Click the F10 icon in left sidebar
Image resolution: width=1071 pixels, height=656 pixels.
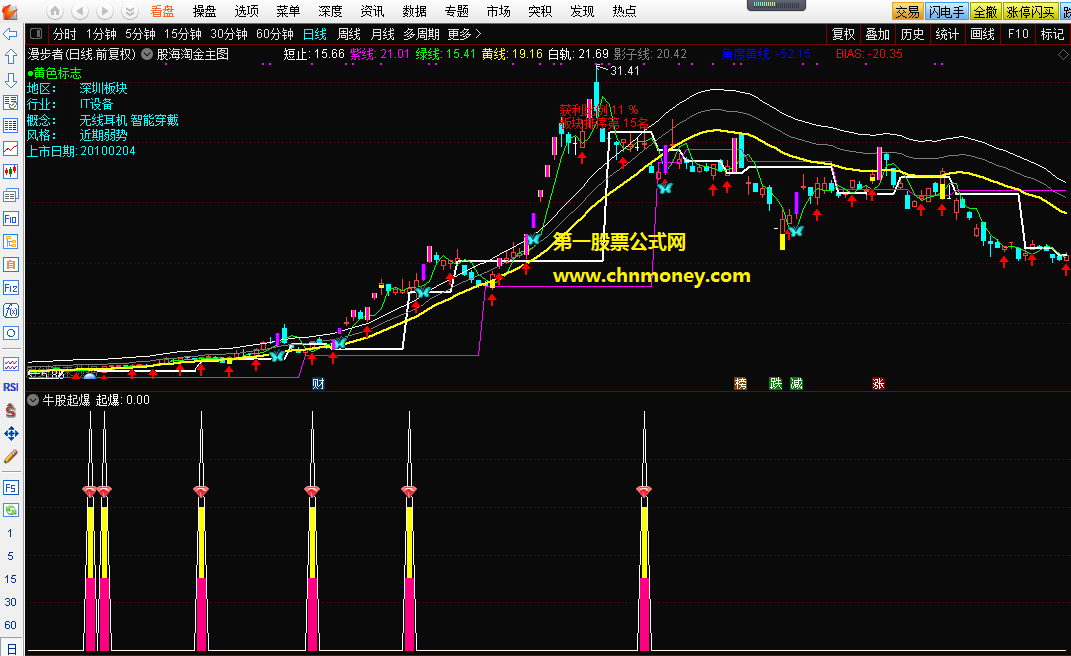tap(10, 219)
